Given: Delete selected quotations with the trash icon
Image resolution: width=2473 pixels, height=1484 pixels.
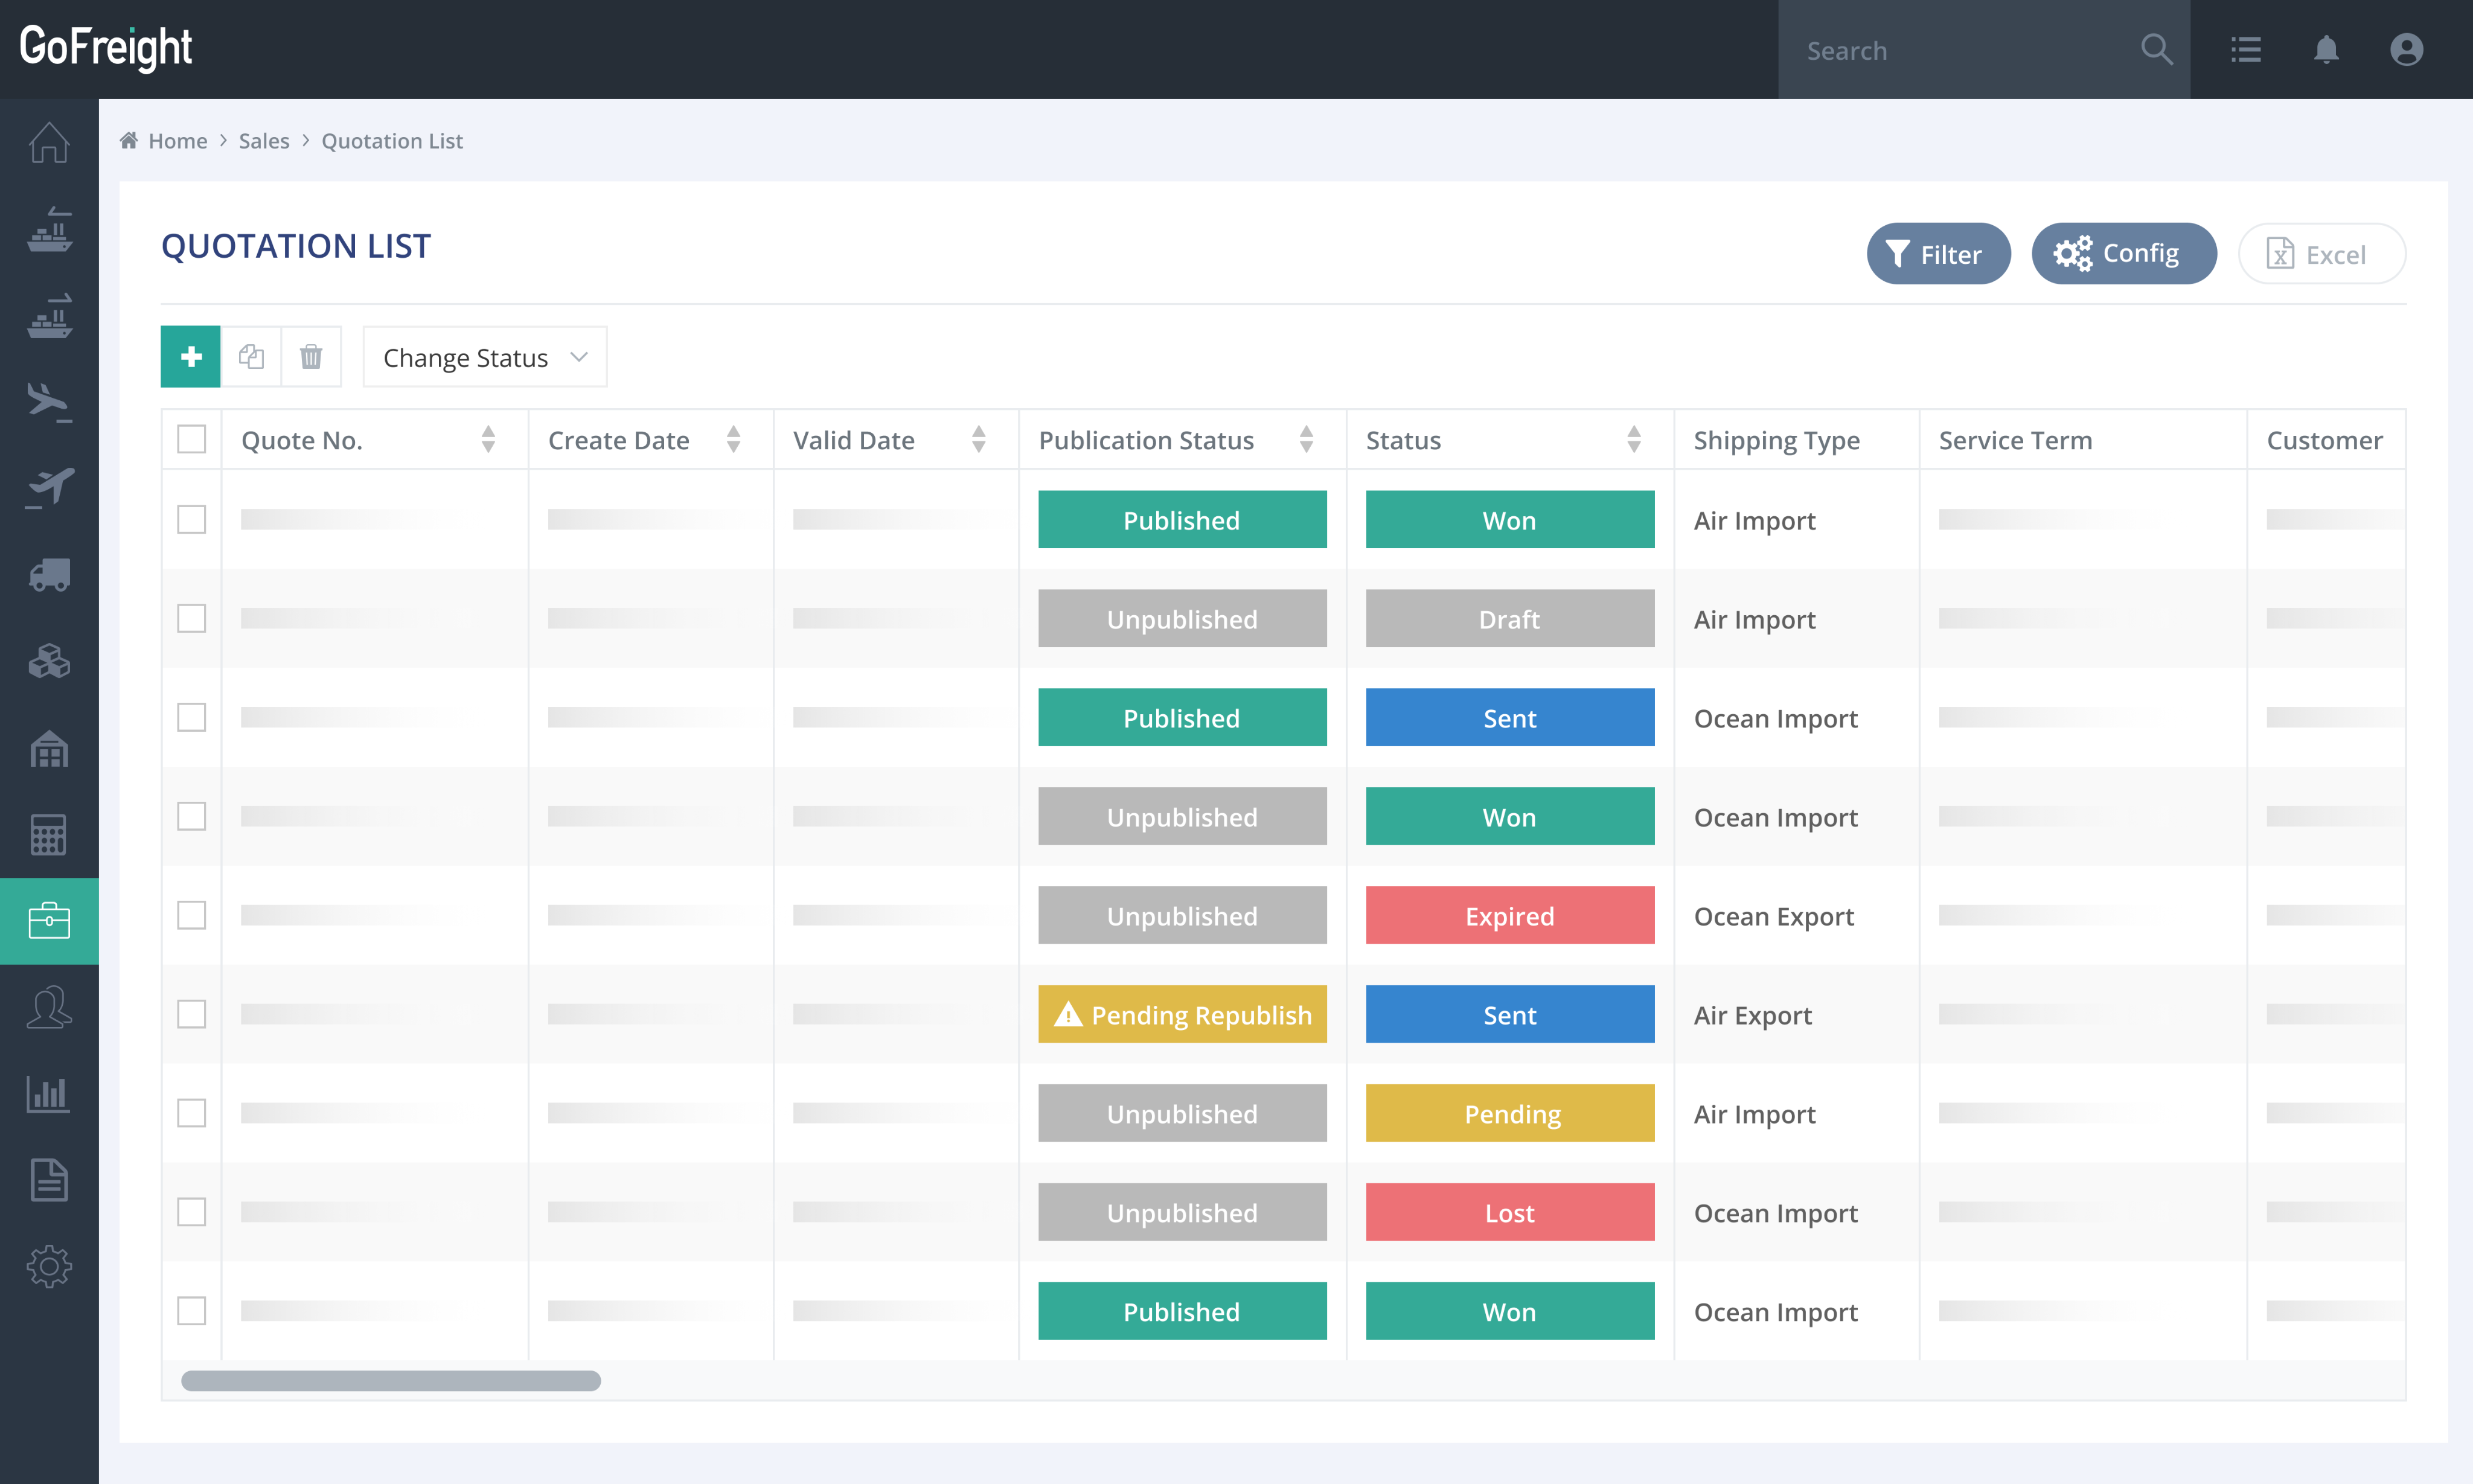Looking at the screenshot, I should (311, 356).
